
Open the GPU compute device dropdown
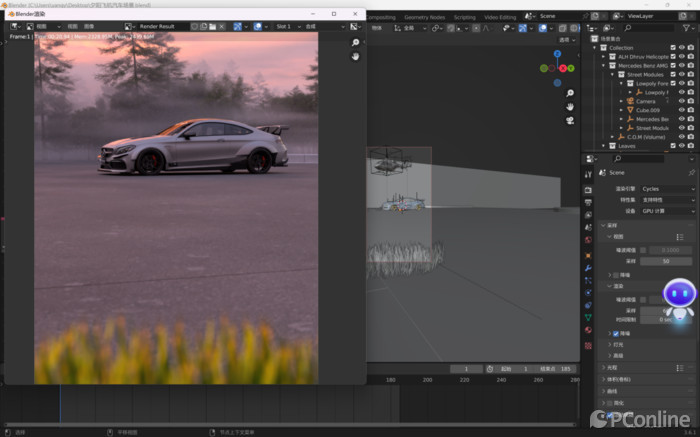point(668,211)
